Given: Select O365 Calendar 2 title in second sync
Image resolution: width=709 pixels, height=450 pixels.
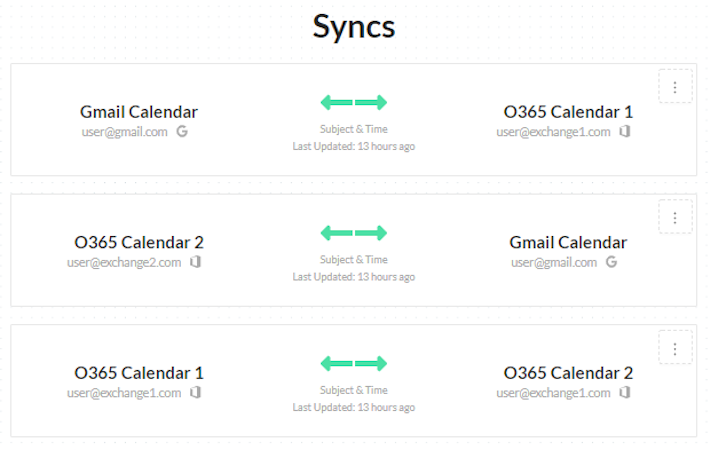Looking at the screenshot, I should [x=139, y=242].
